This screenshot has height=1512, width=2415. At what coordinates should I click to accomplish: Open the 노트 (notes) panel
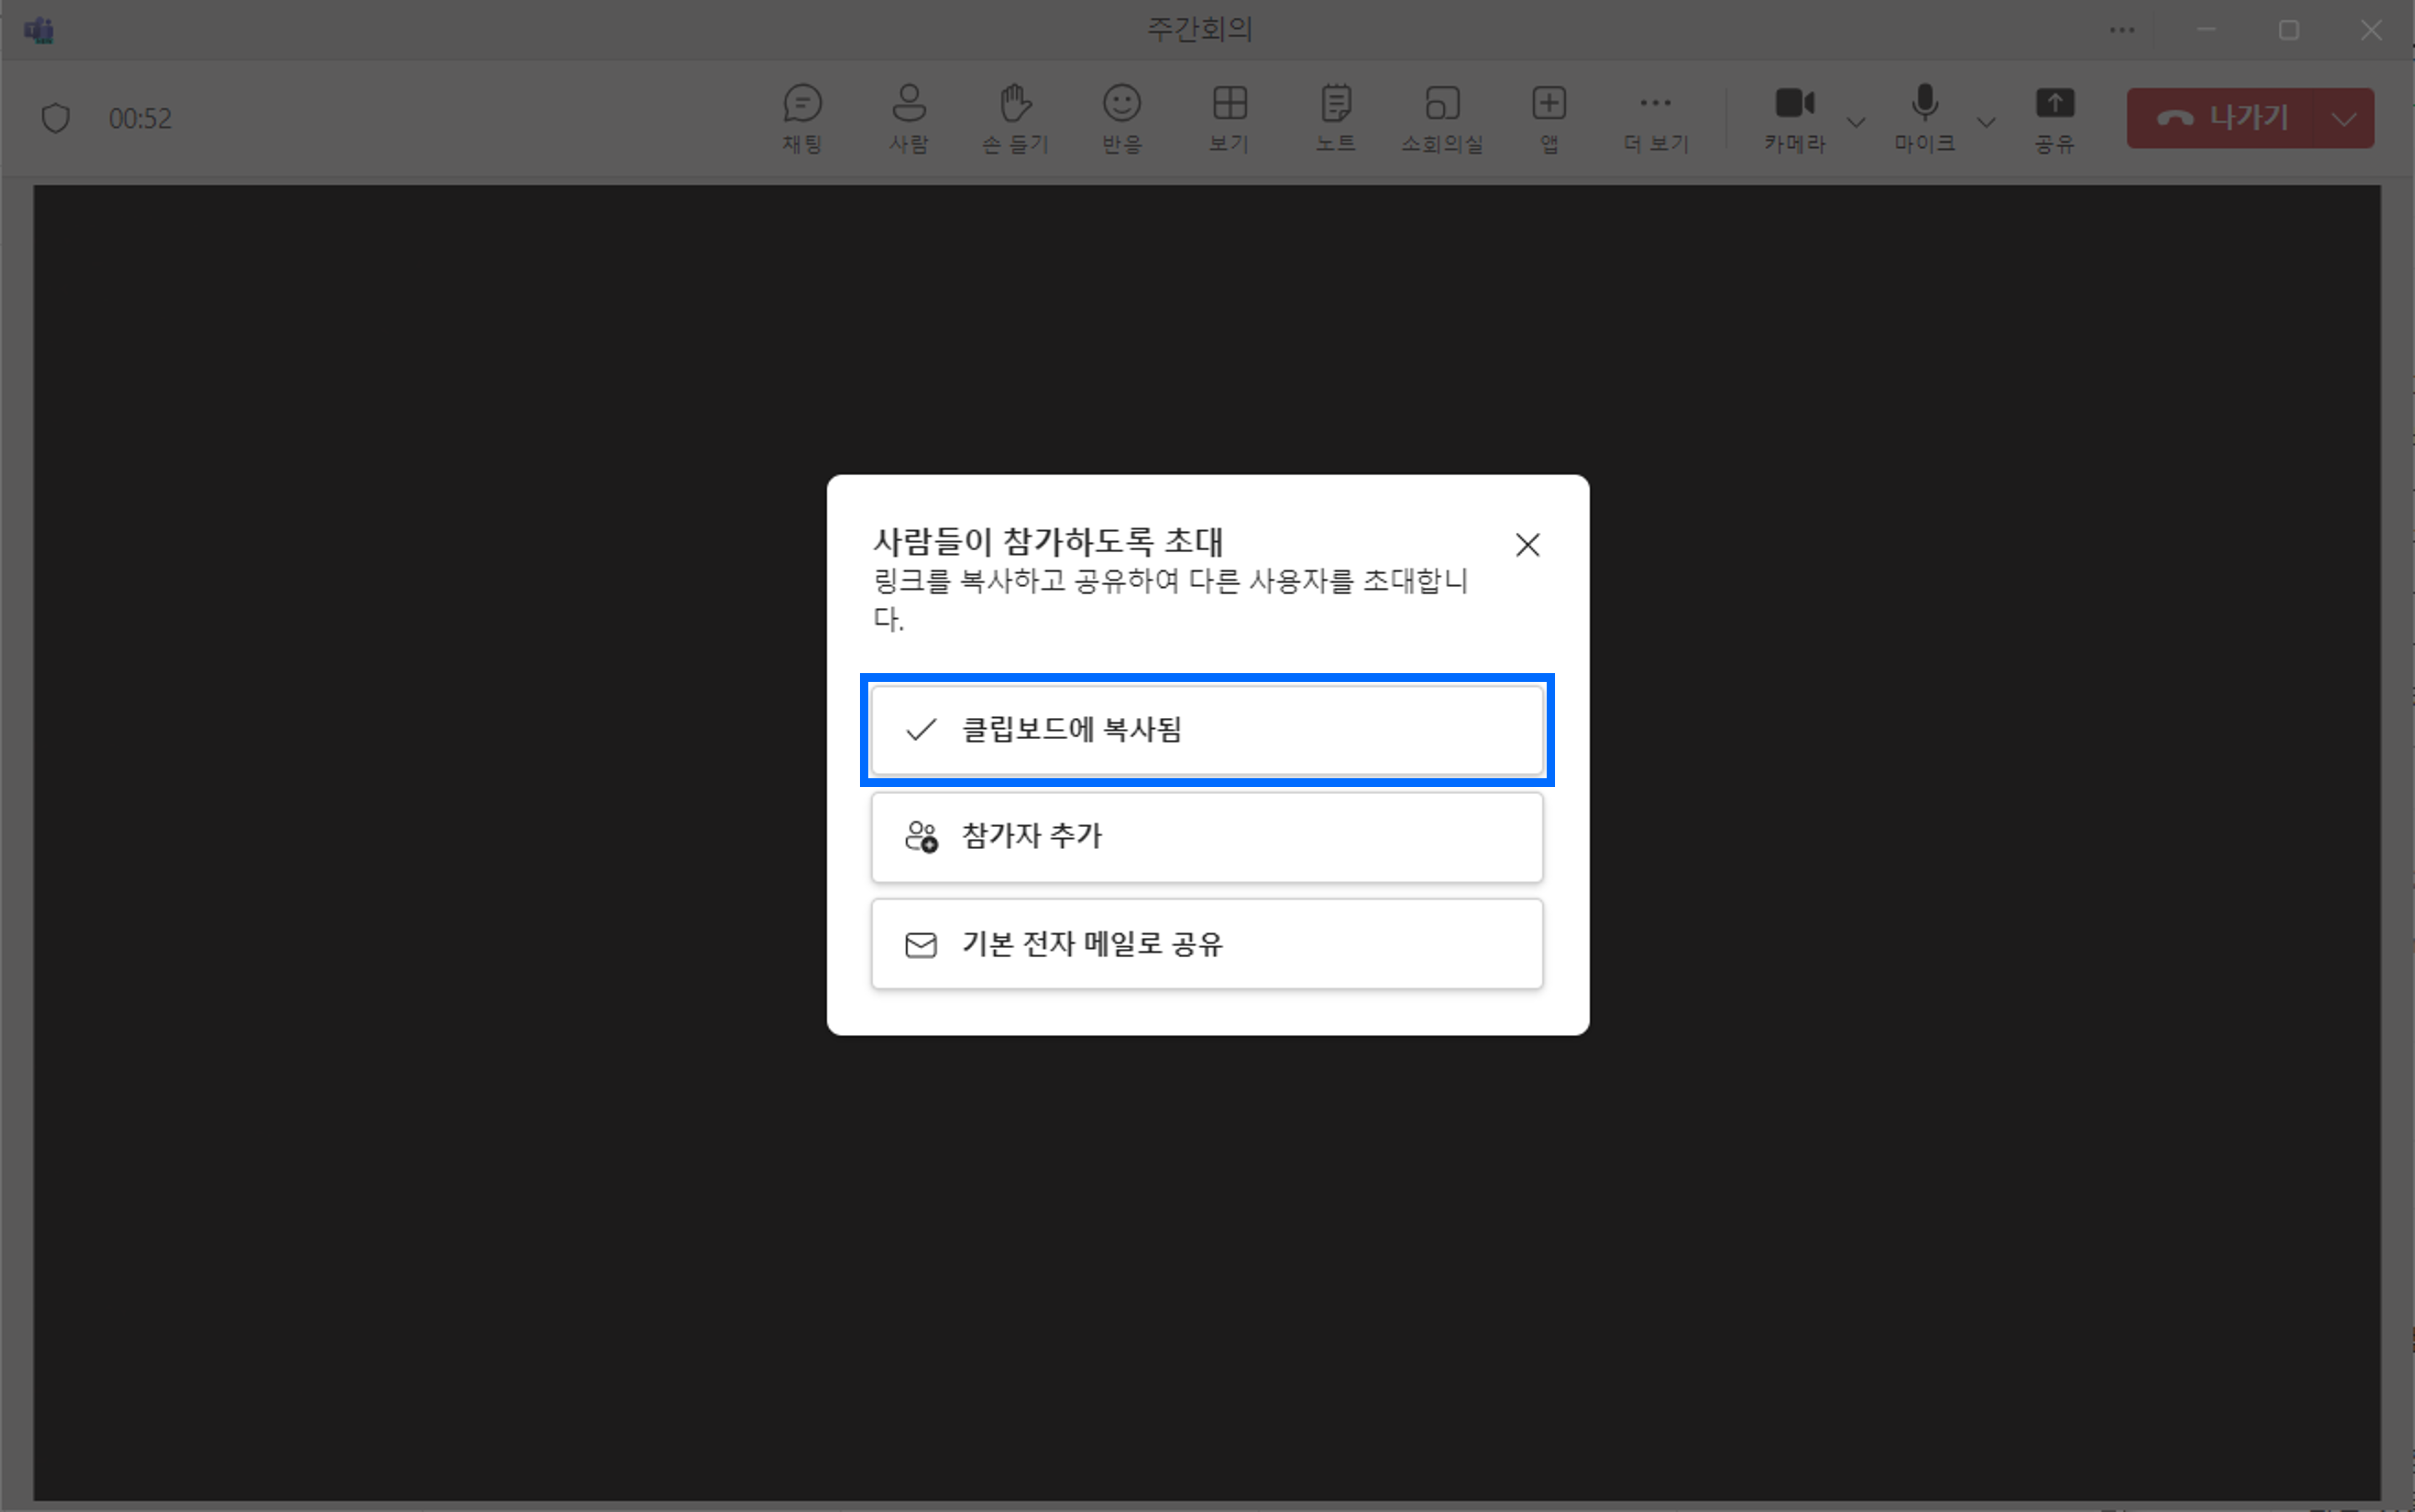(1335, 117)
